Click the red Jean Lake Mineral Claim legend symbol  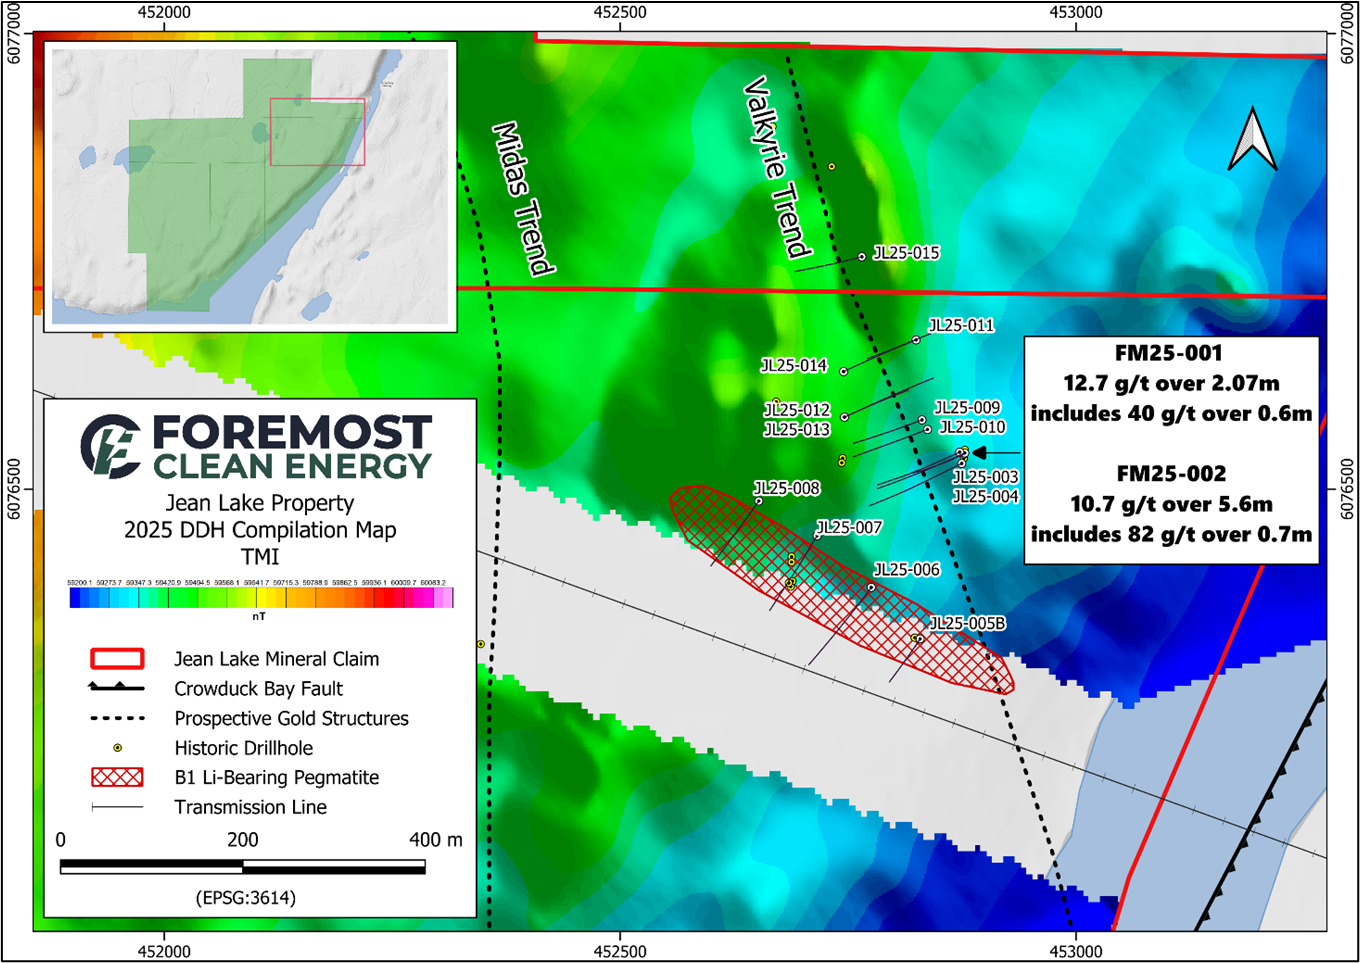click(x=117, y=659)
